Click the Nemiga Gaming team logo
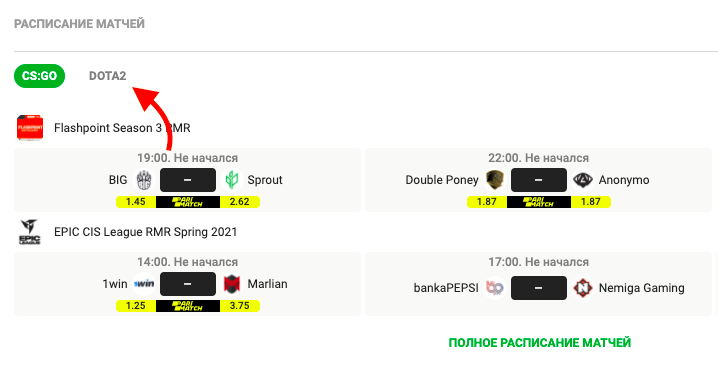718x379 pixels. (582, 288)
